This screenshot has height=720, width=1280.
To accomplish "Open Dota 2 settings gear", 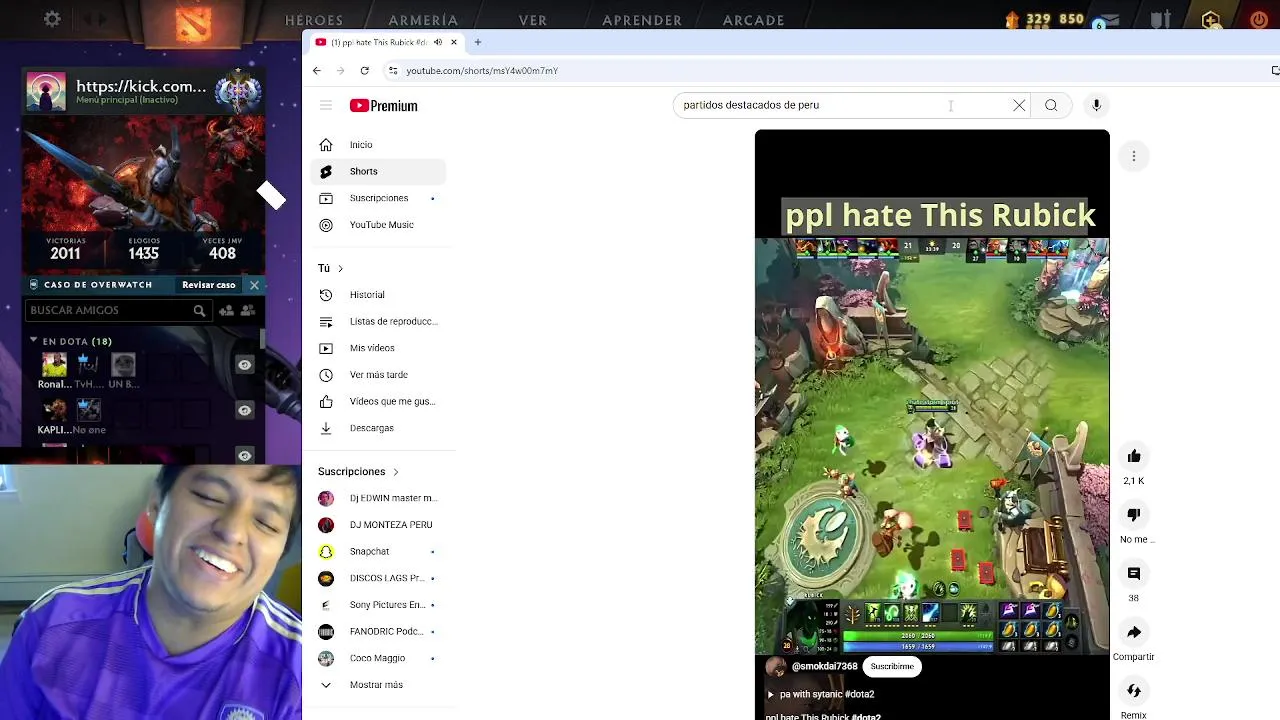I will point(52,19).
